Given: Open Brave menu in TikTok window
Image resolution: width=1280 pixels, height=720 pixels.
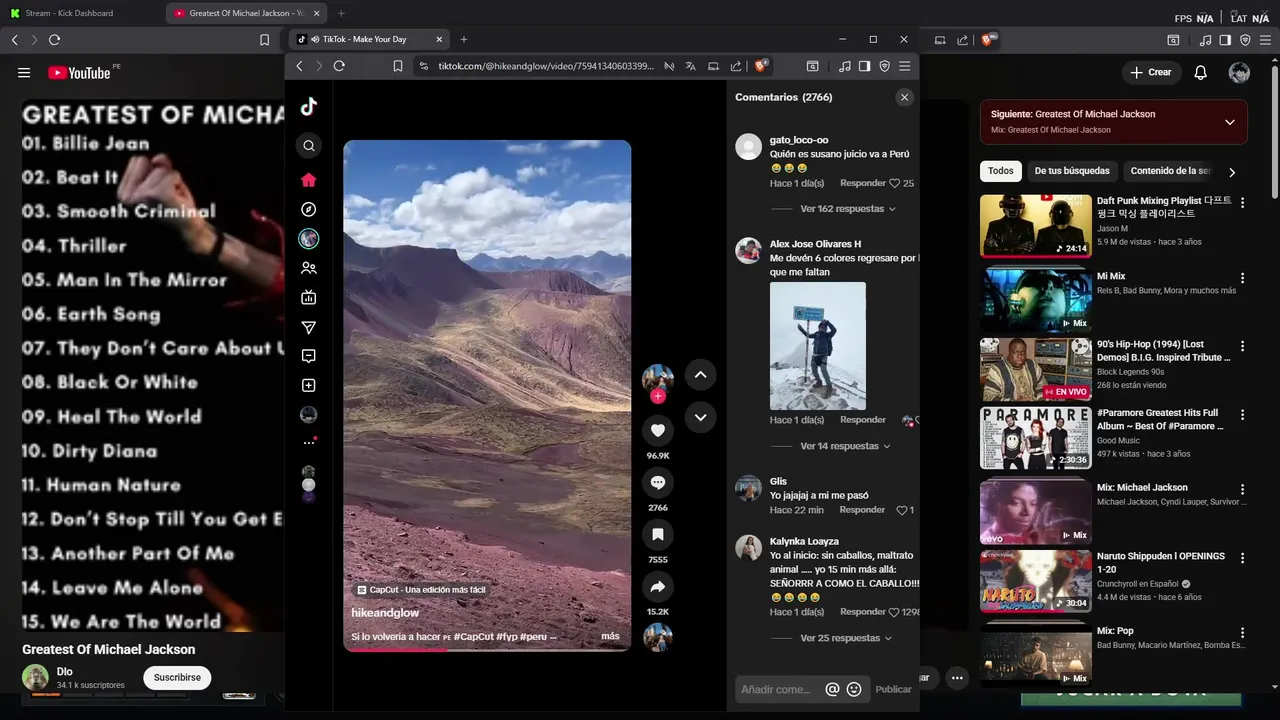Looking at the screenshot, I should click(x=904, y=66).
